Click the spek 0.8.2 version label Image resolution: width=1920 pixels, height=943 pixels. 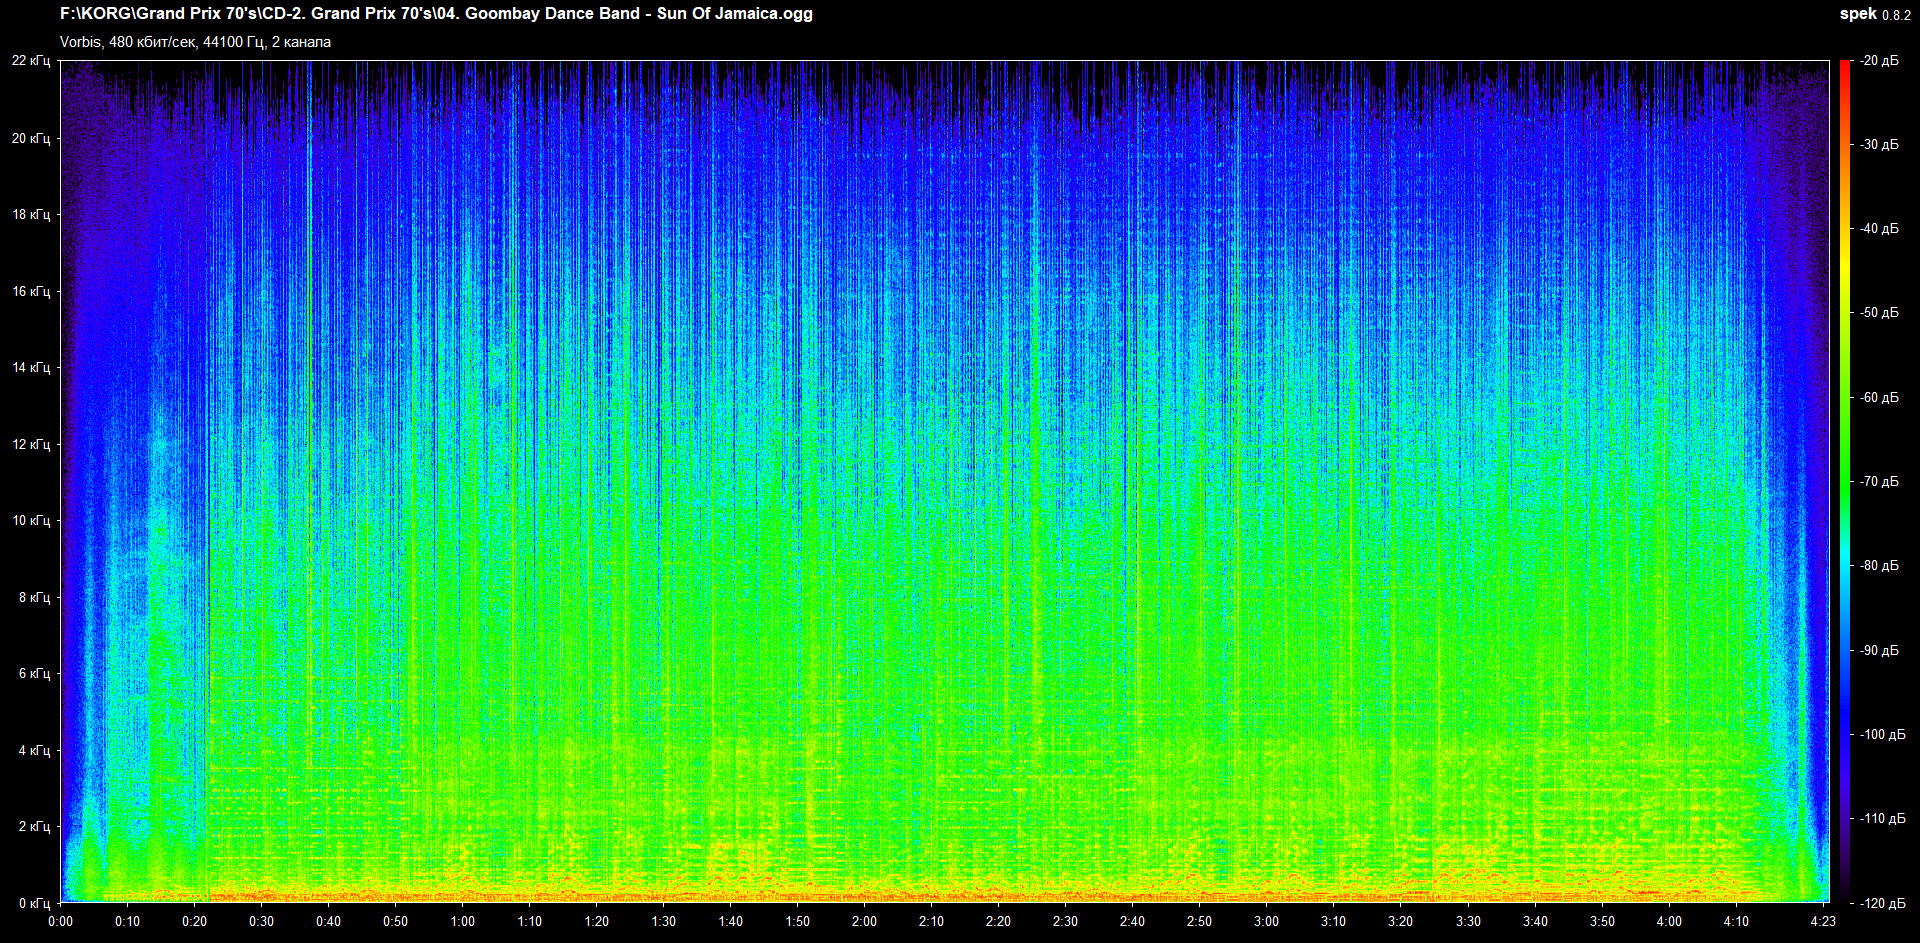tap(1874, 14)
